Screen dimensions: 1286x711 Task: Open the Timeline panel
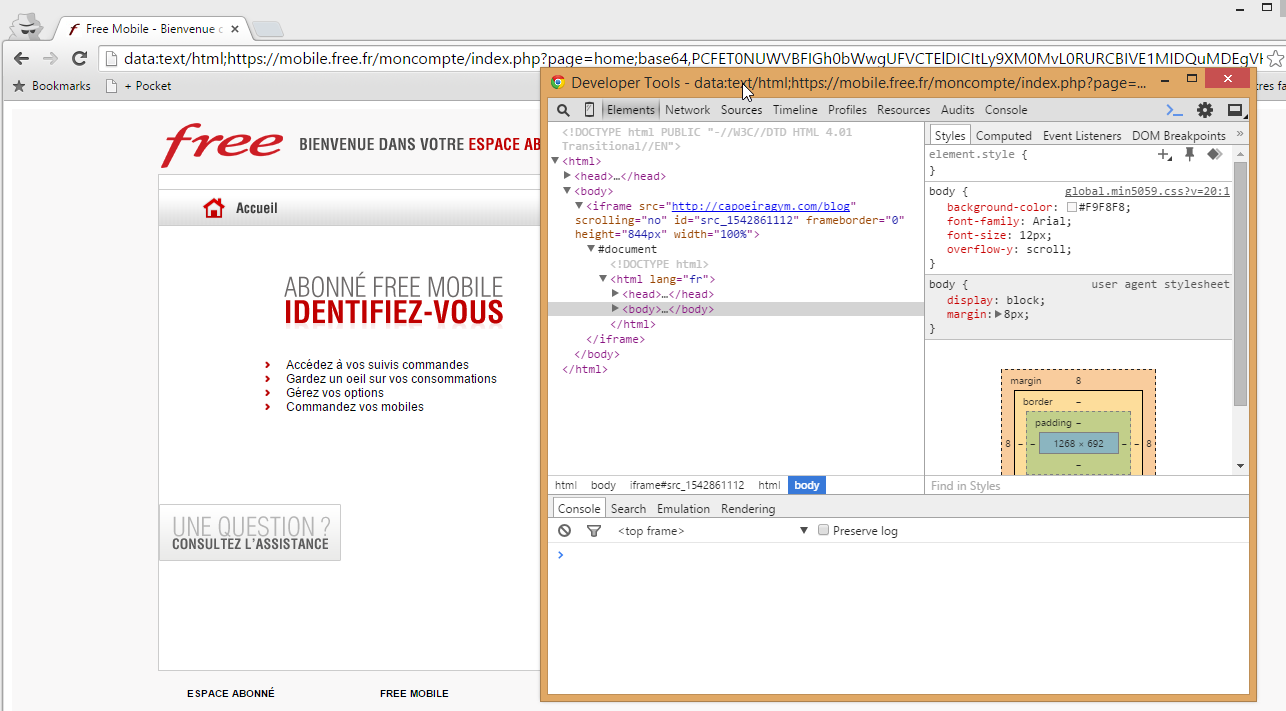pyautogui.click(x=795, y=110)
